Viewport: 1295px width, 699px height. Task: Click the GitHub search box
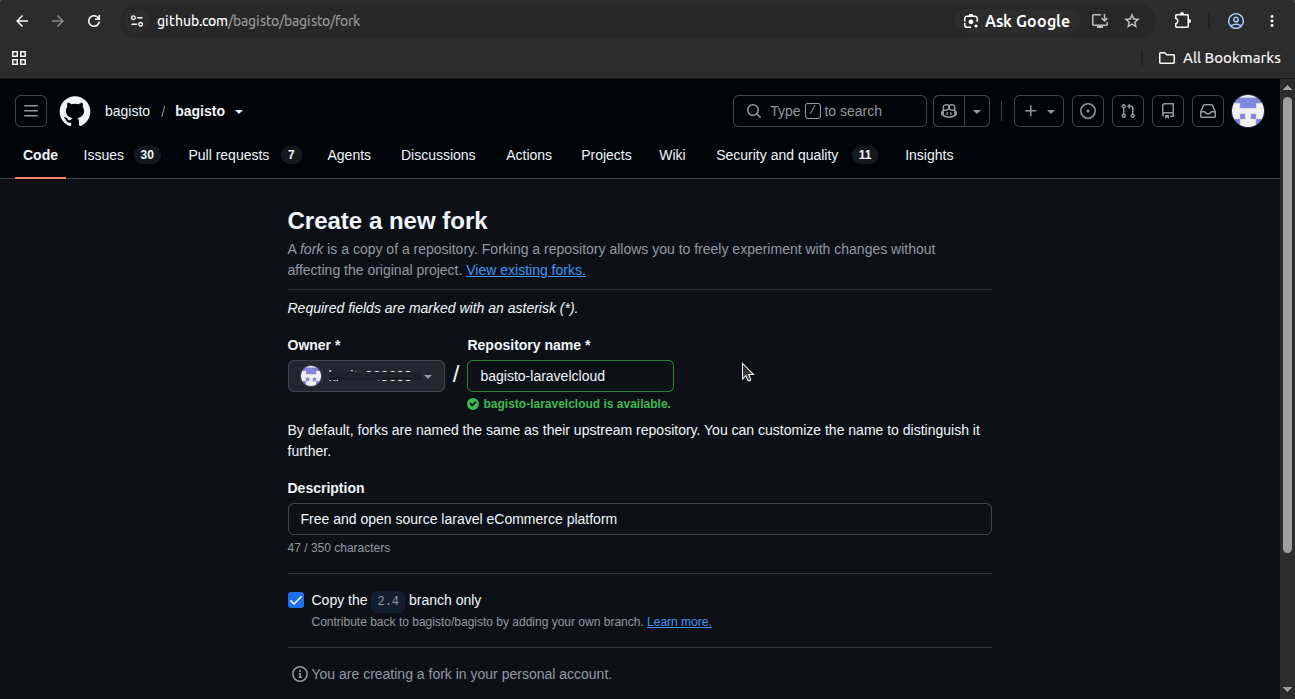pos(830,111)
